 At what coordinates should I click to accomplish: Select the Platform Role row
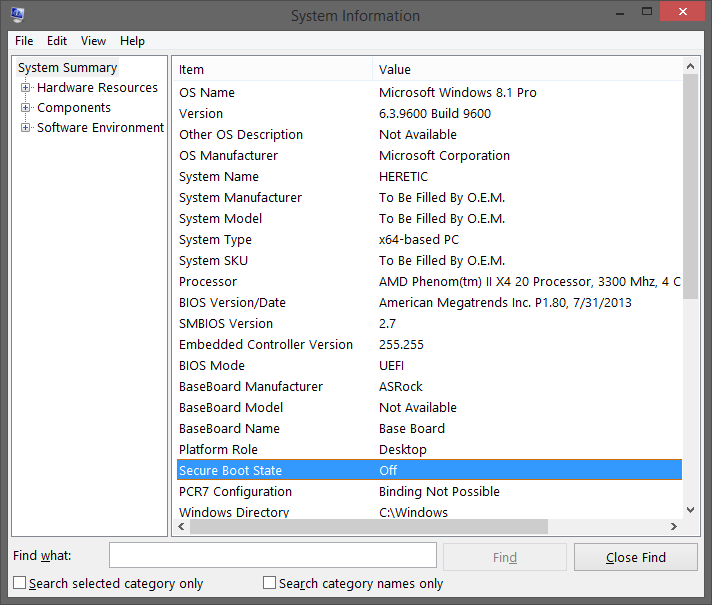[x=429, y=450]
